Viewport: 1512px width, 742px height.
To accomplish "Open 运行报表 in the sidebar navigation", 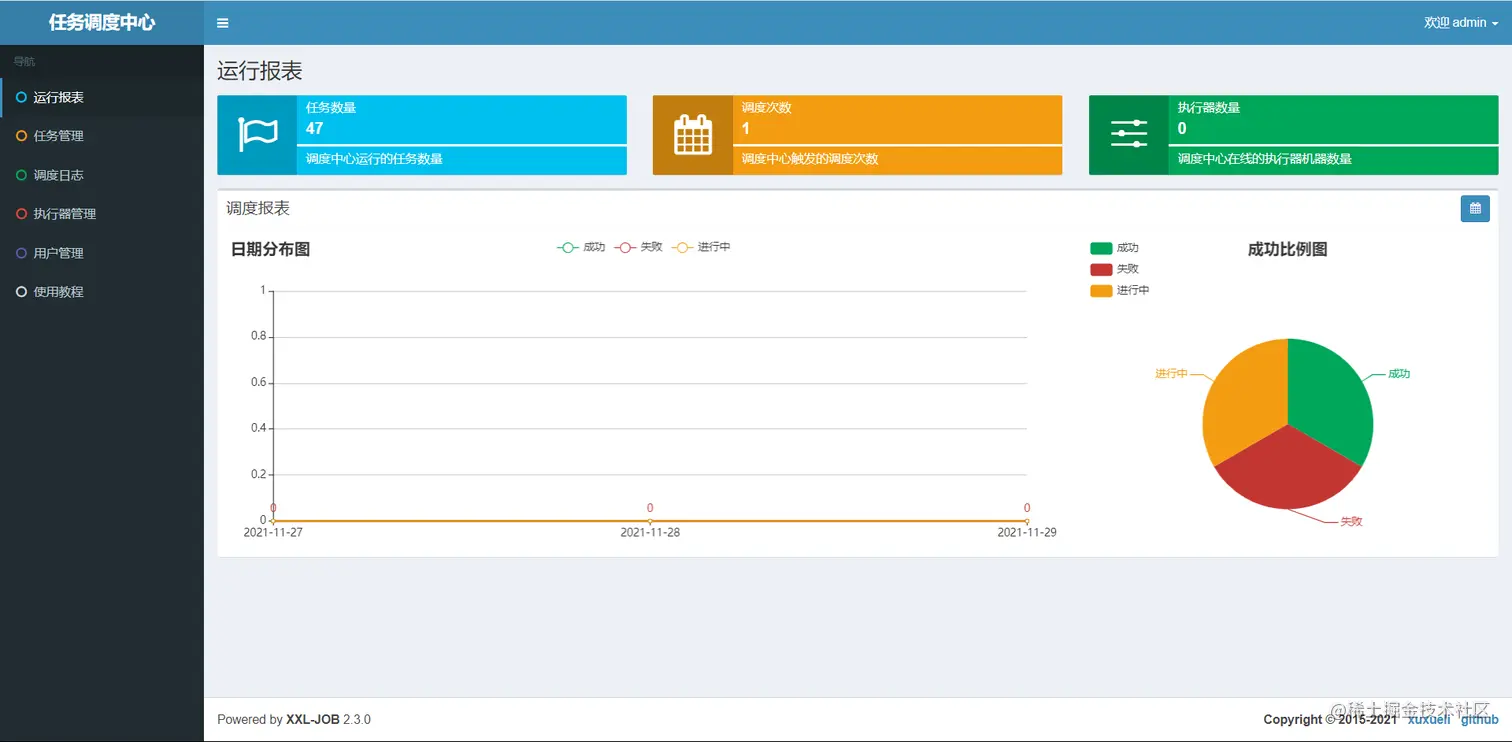I will click(102, 98).
